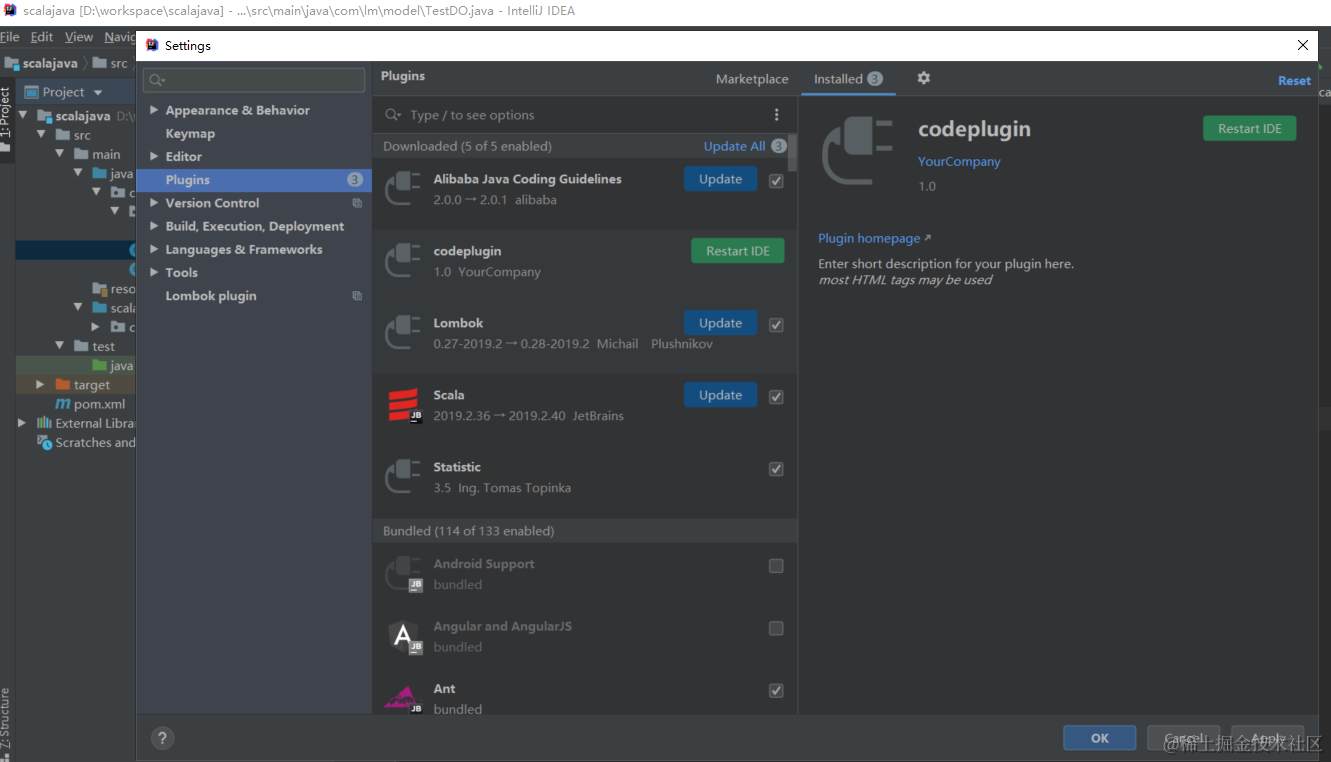Click the External Libraries icon in project tree
1331x762 pixels.
pos(44,423)
